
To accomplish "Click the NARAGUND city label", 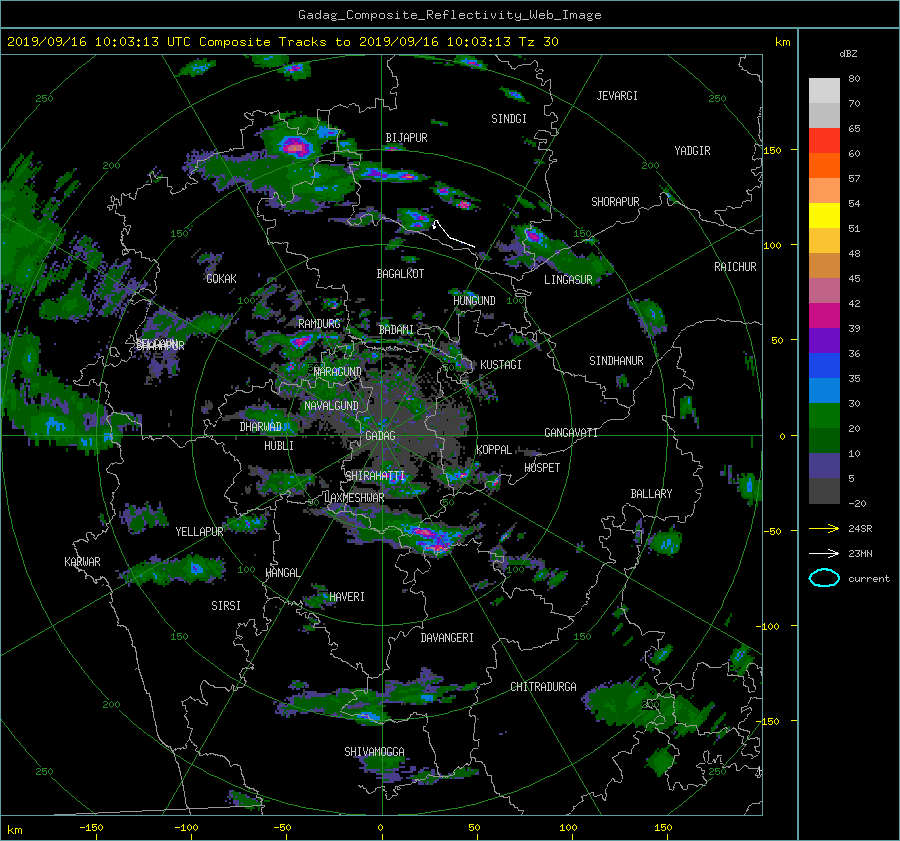I will point(338,372).
